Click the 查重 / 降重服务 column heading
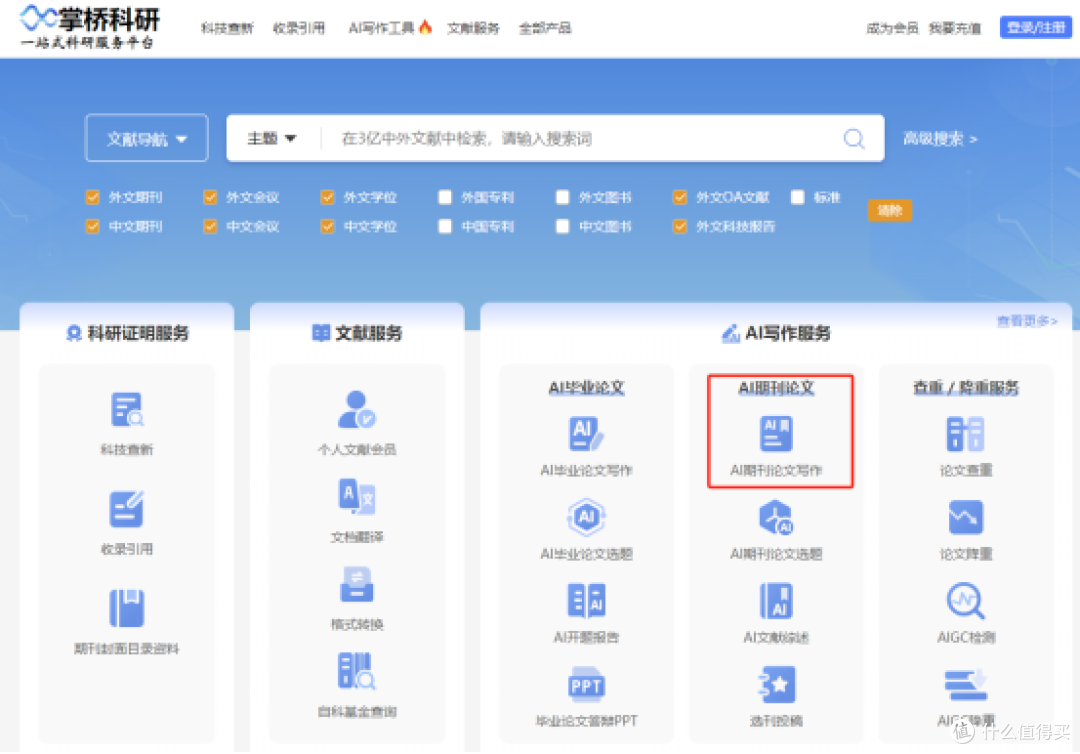The image size is (1080, 754). coord(966,388)
